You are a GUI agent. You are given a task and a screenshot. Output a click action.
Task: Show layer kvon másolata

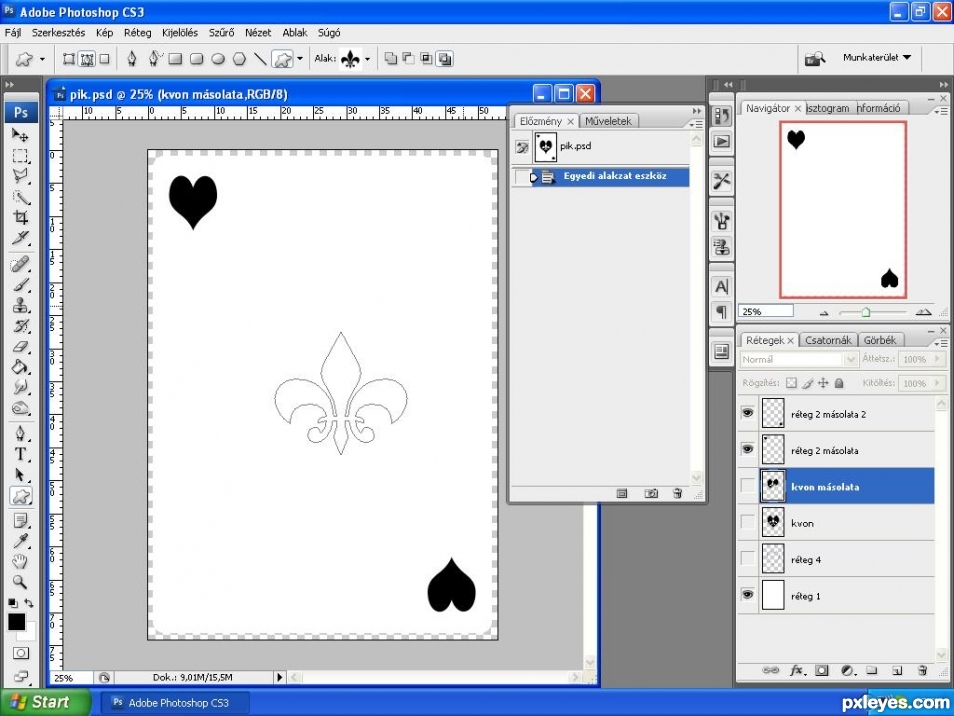pos(747,485)
